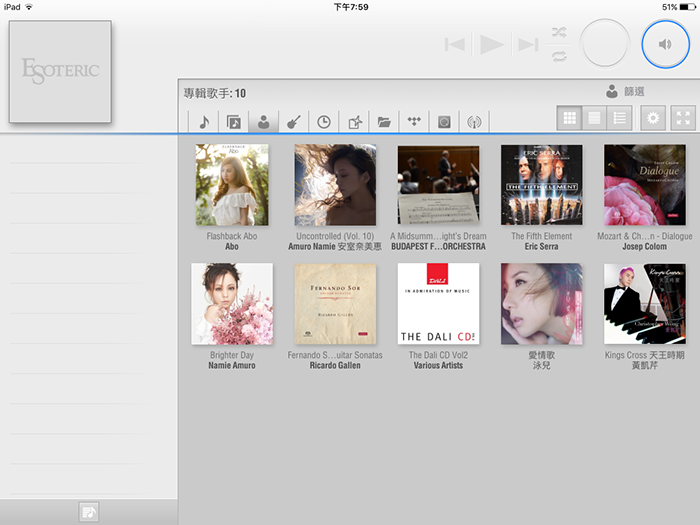Click the '專輯歌手: 10' header text
Viewport: 700px width, 525px height.
click(x=215, y=93)
